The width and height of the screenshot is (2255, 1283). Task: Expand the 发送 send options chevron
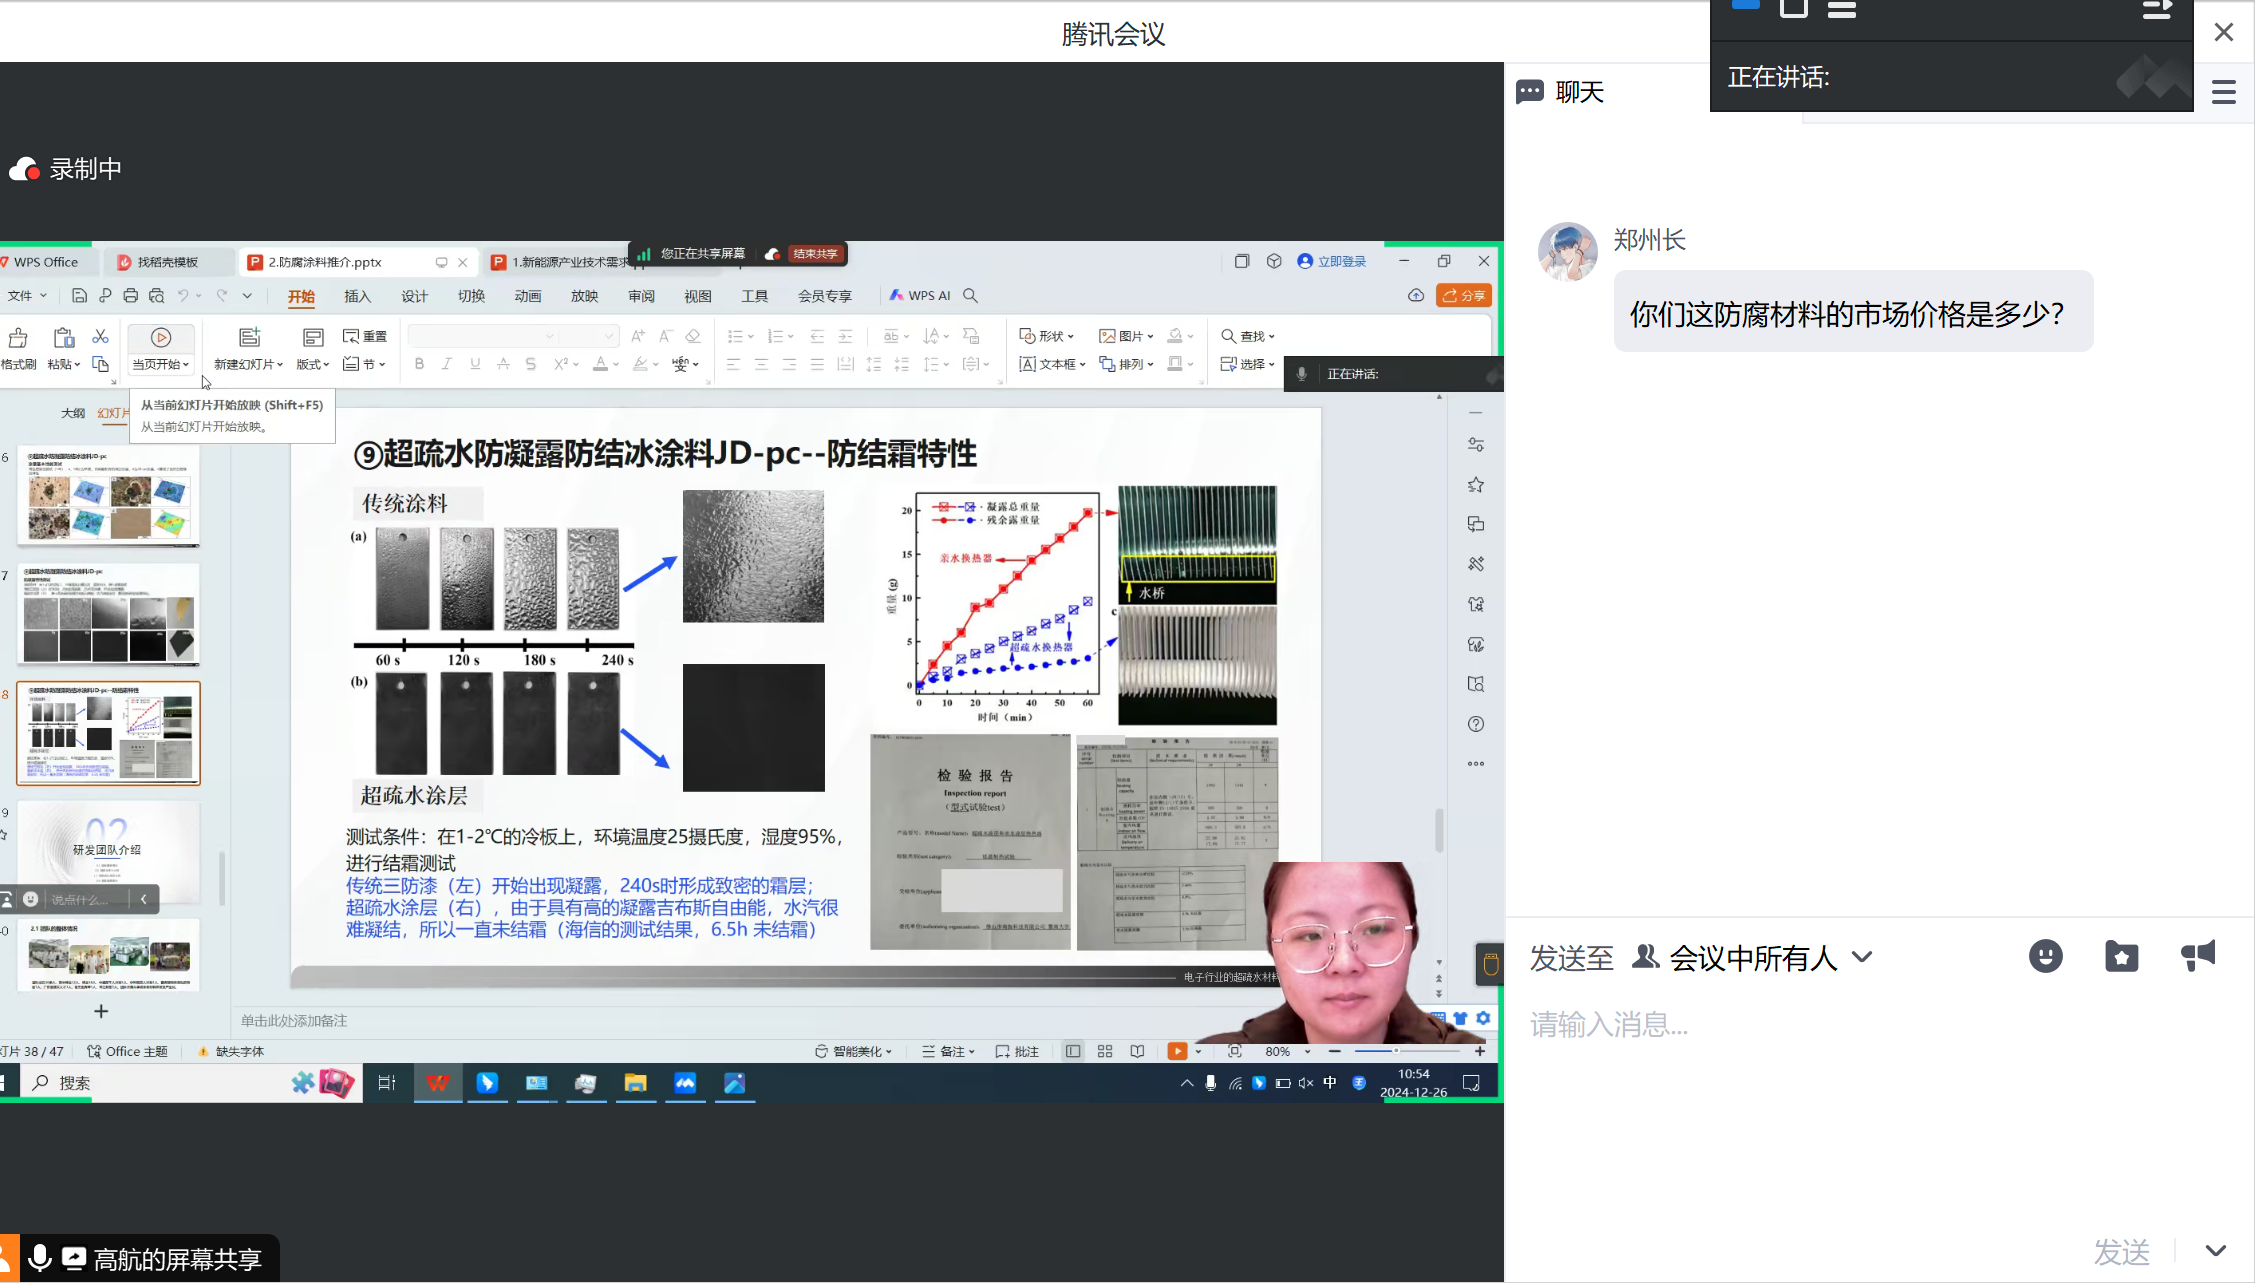[2216, 1250]
